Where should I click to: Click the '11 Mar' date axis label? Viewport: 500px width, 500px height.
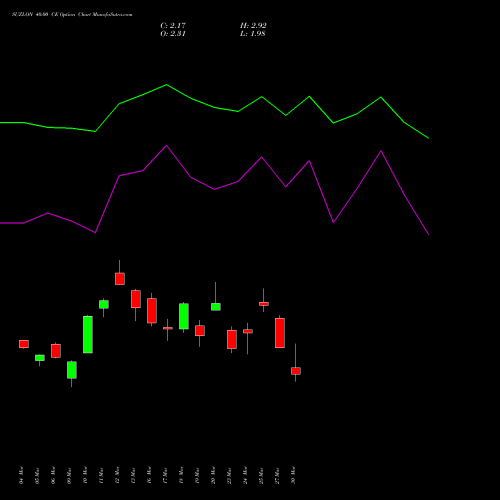tap(101, 475)
